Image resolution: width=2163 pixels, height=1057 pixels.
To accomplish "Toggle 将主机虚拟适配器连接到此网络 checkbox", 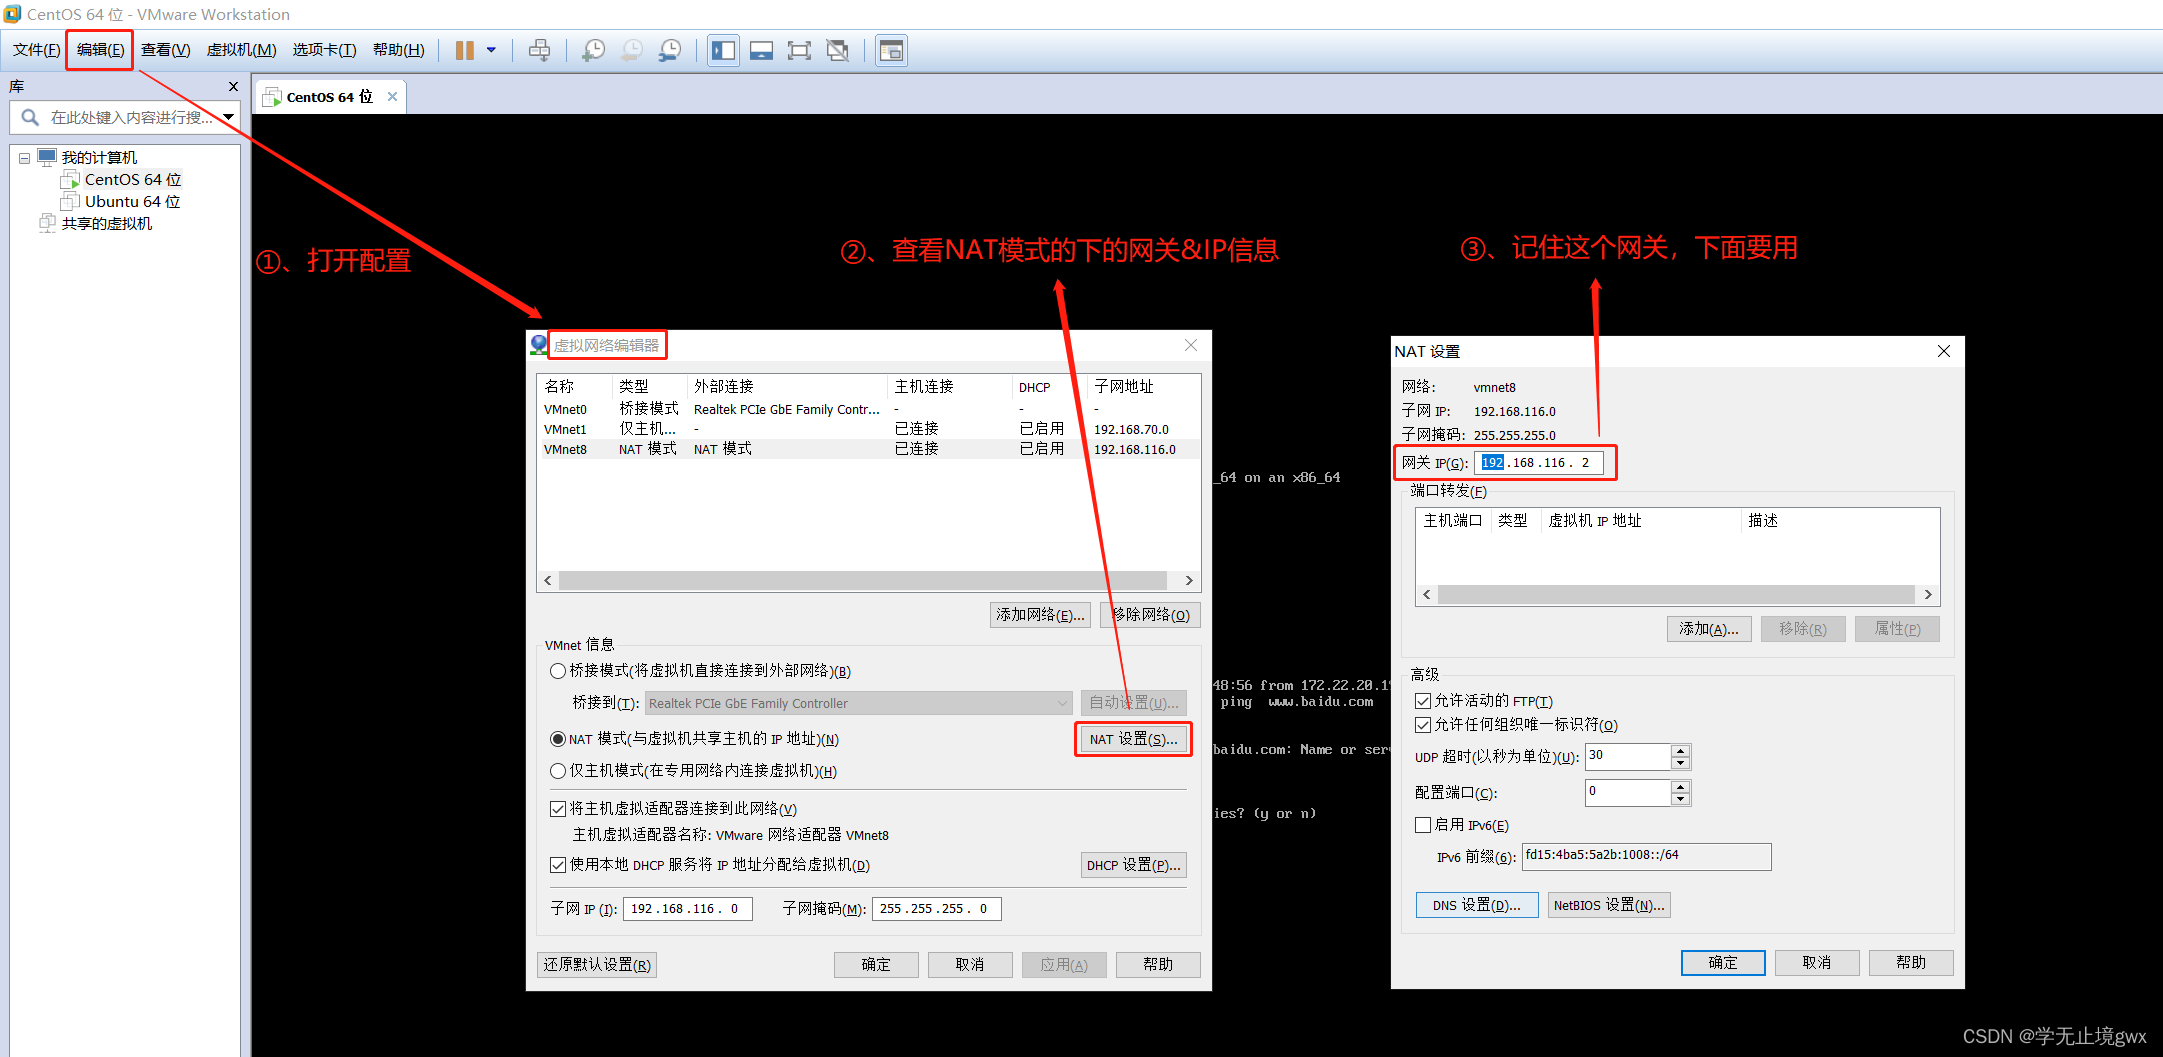I will (558, 809).
